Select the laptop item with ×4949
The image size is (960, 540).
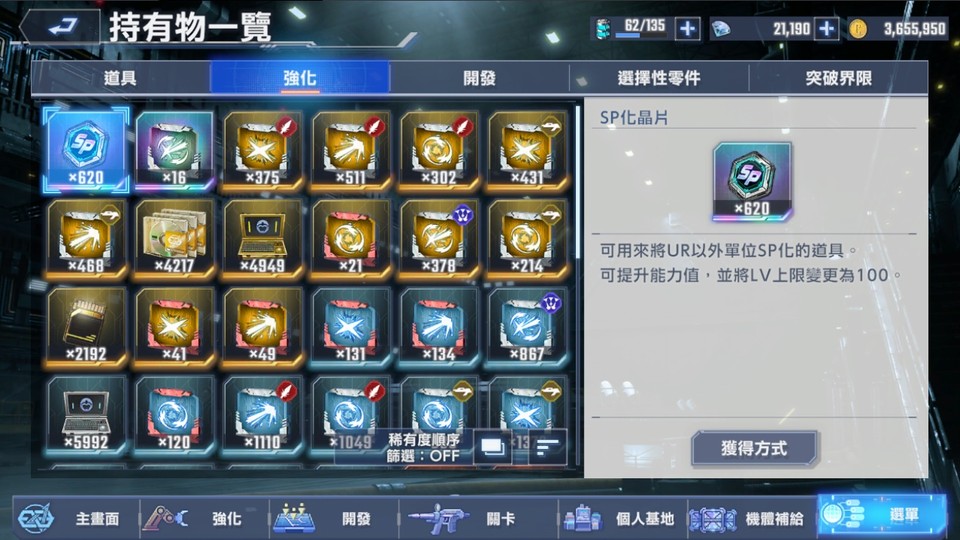coord(262,237)
